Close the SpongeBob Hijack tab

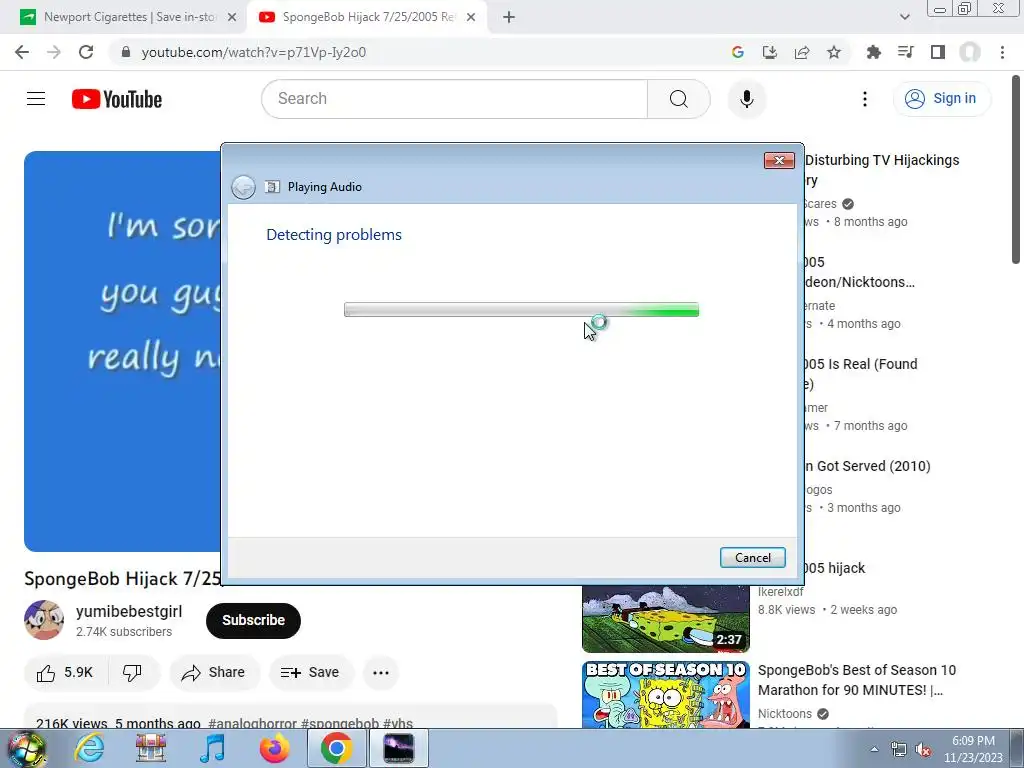pos(471,18)
